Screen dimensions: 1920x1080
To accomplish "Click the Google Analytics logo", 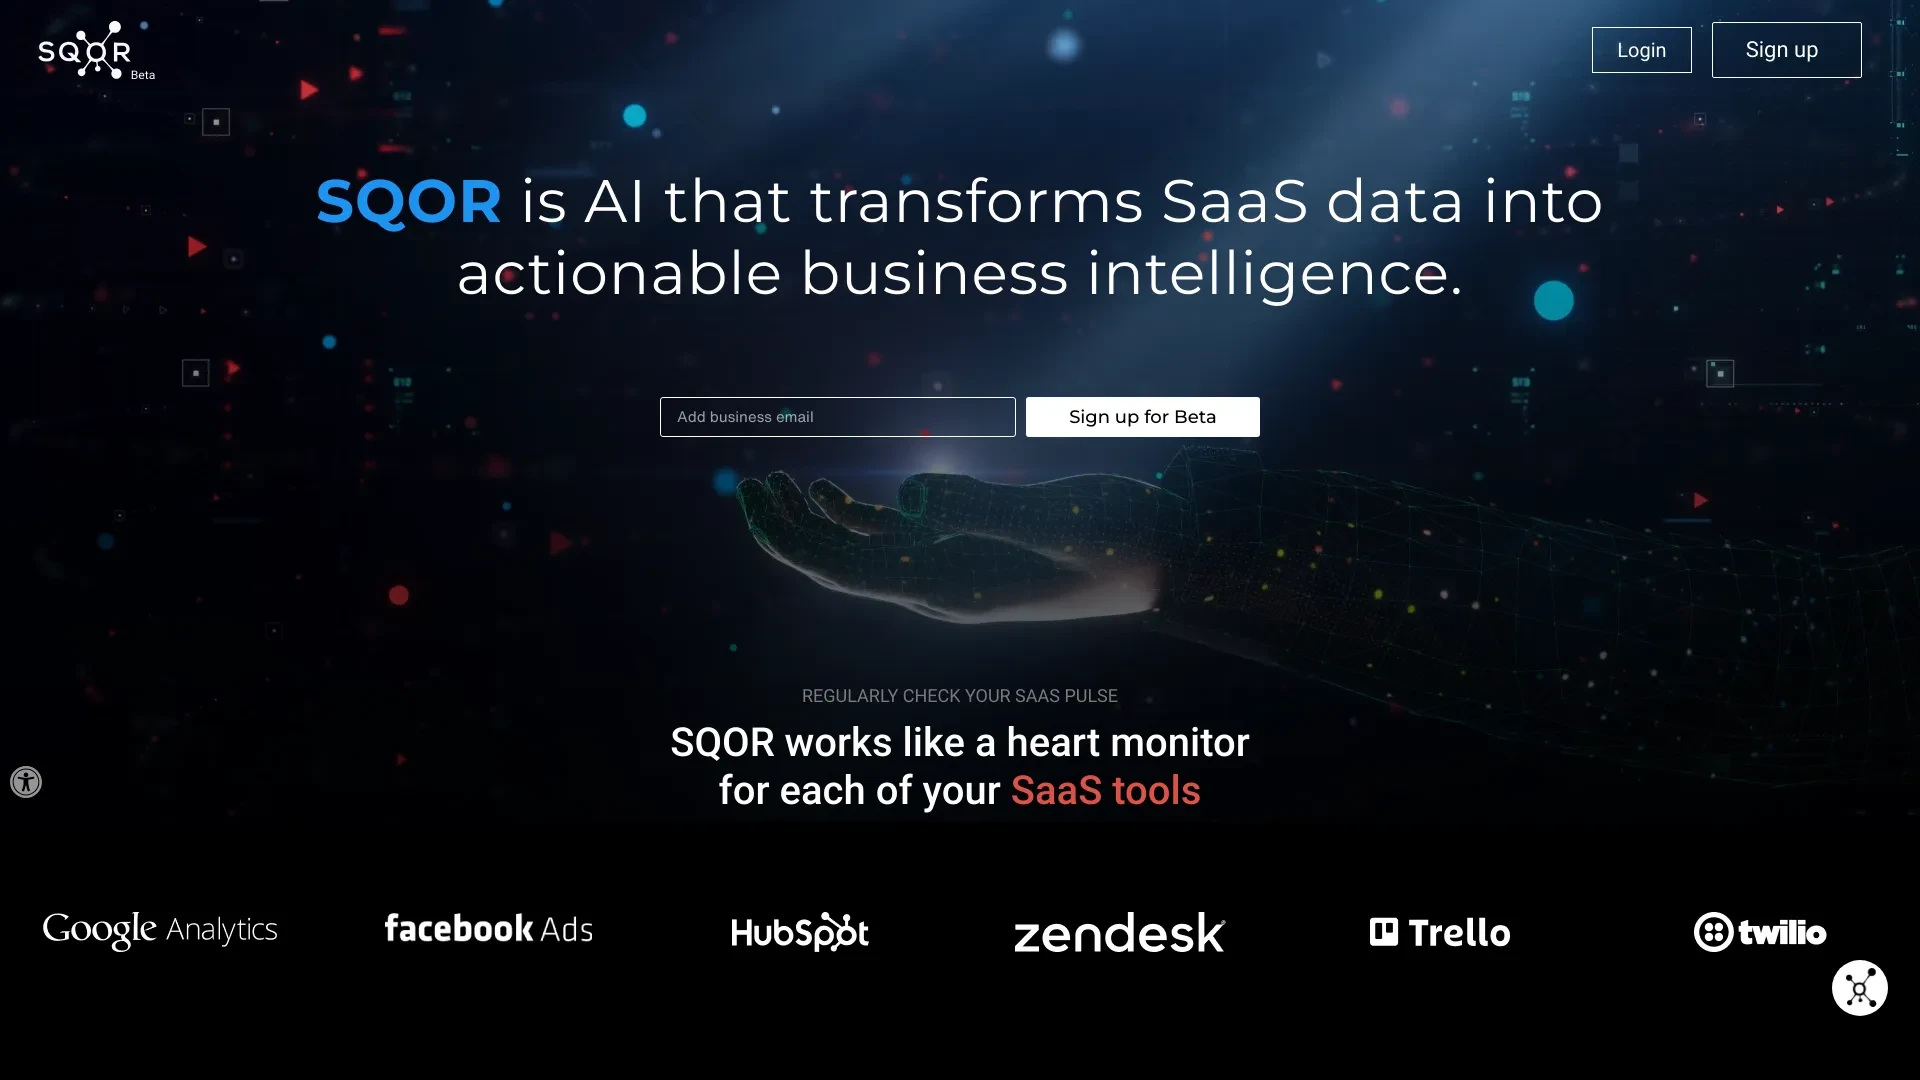I will (158, 931).
